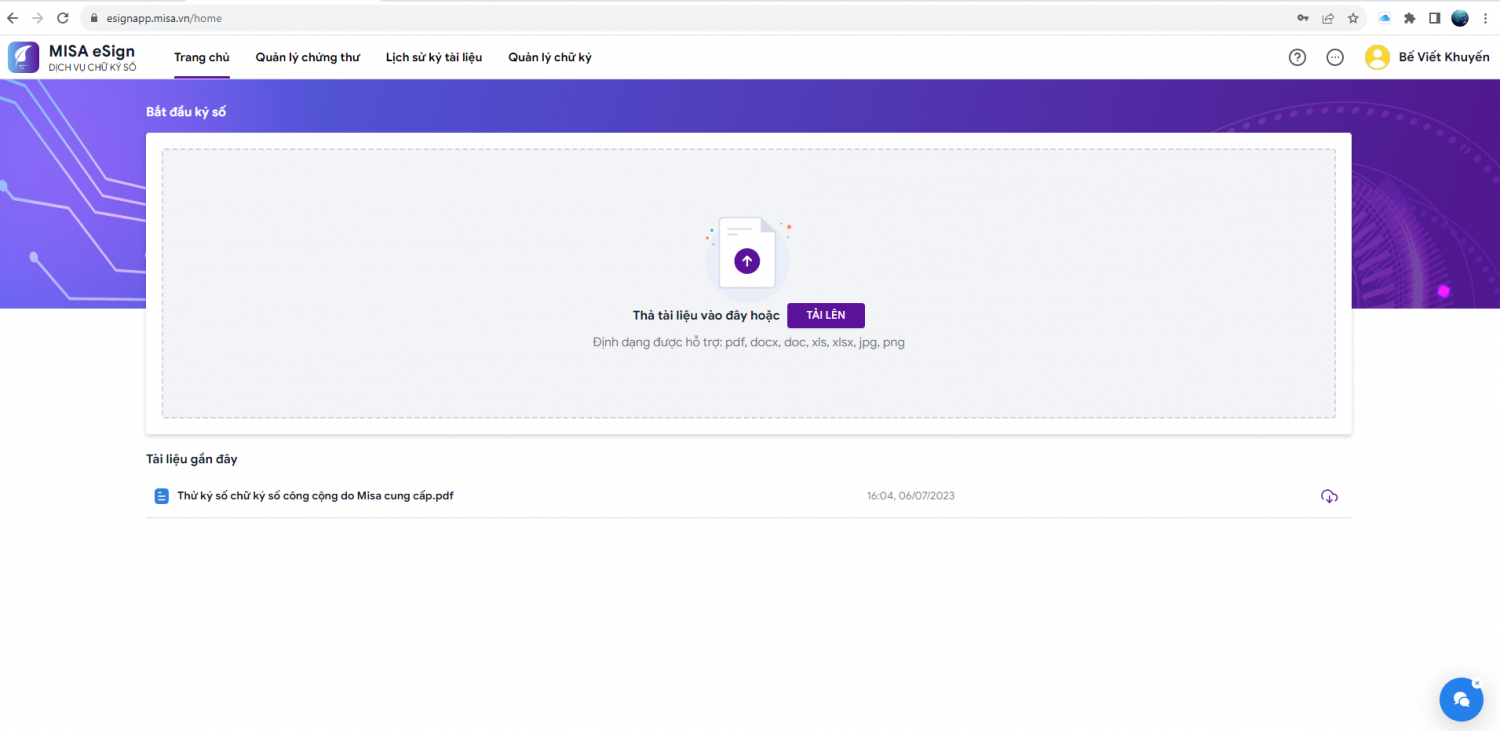Click the blue file icon of the recent document
The height and width of the screenshot is (731, 1500).
point(161,496)
